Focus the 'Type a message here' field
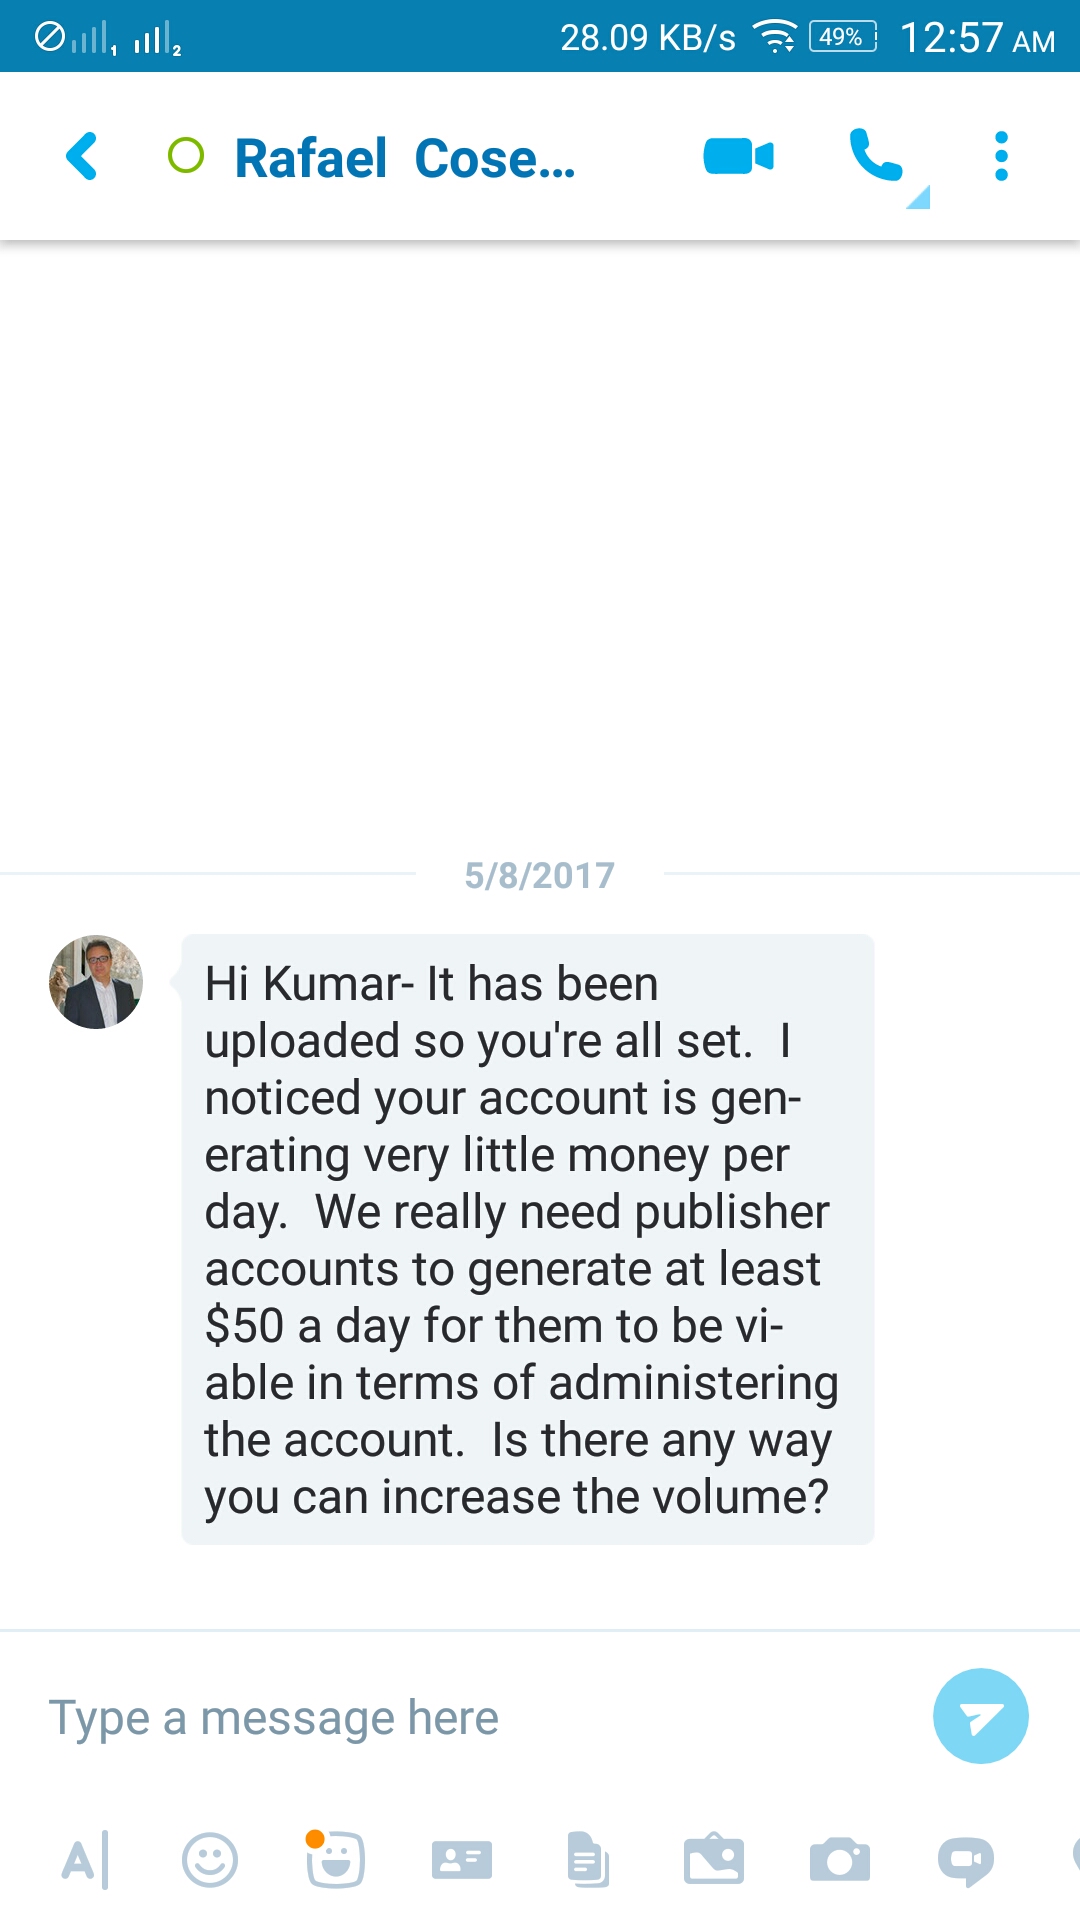The width and height of the screenshot is (1080, 1920). pos(470,1718)
